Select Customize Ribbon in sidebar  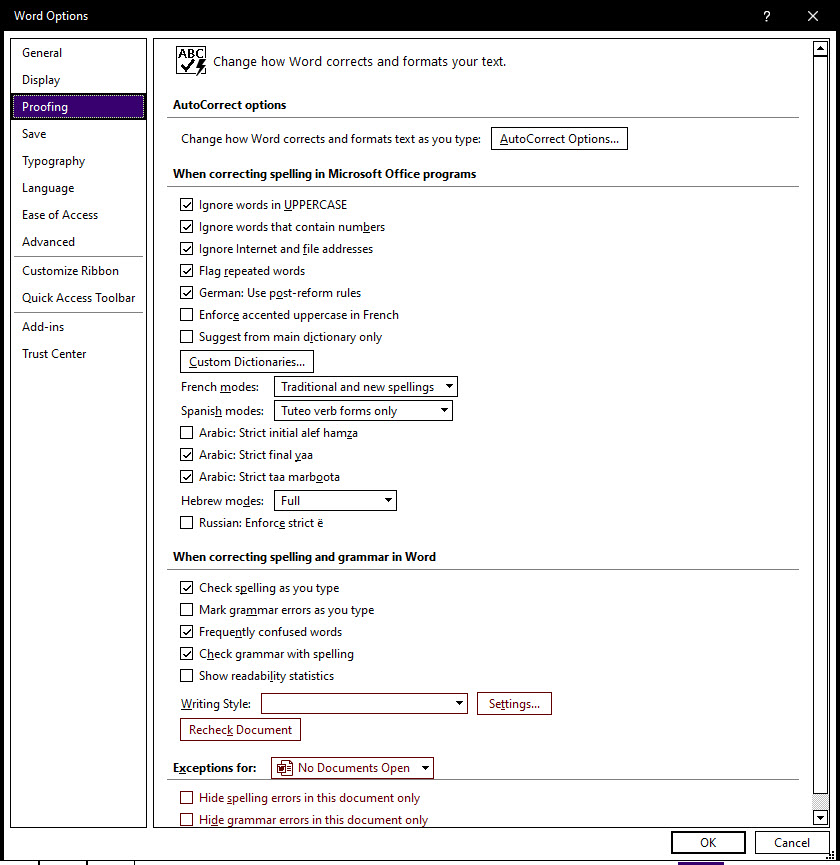click(70, 271)
